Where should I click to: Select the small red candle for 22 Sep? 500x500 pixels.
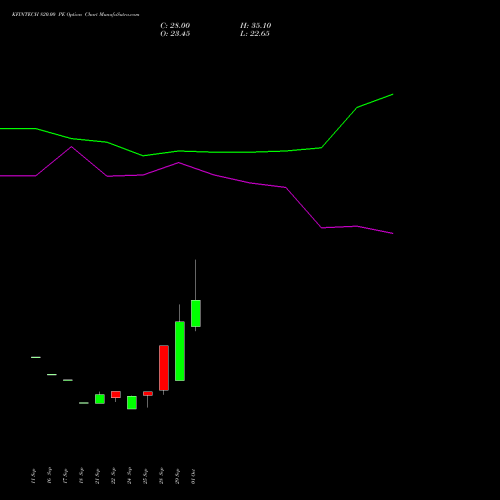[116, 394]
